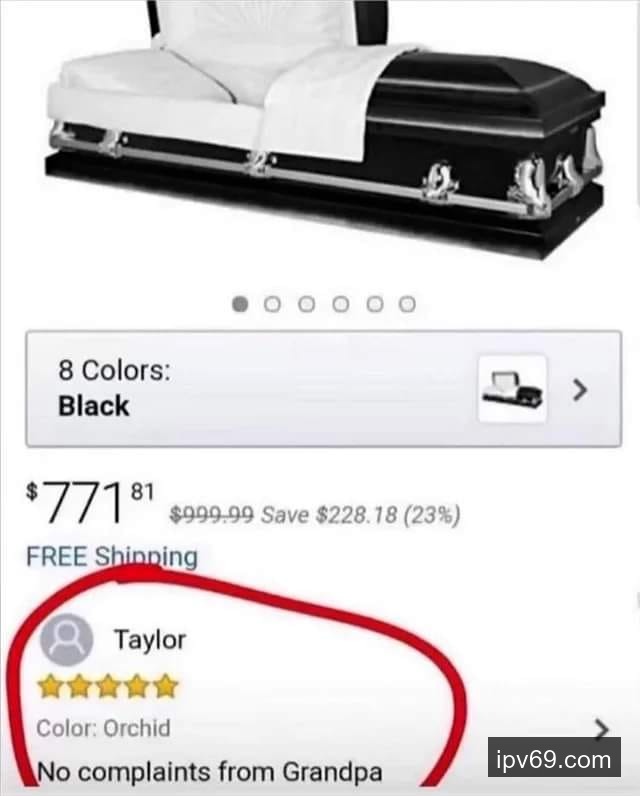Open review details with right chevron
The width and height of the screenshot is (640, 796).
click(601, 729)
